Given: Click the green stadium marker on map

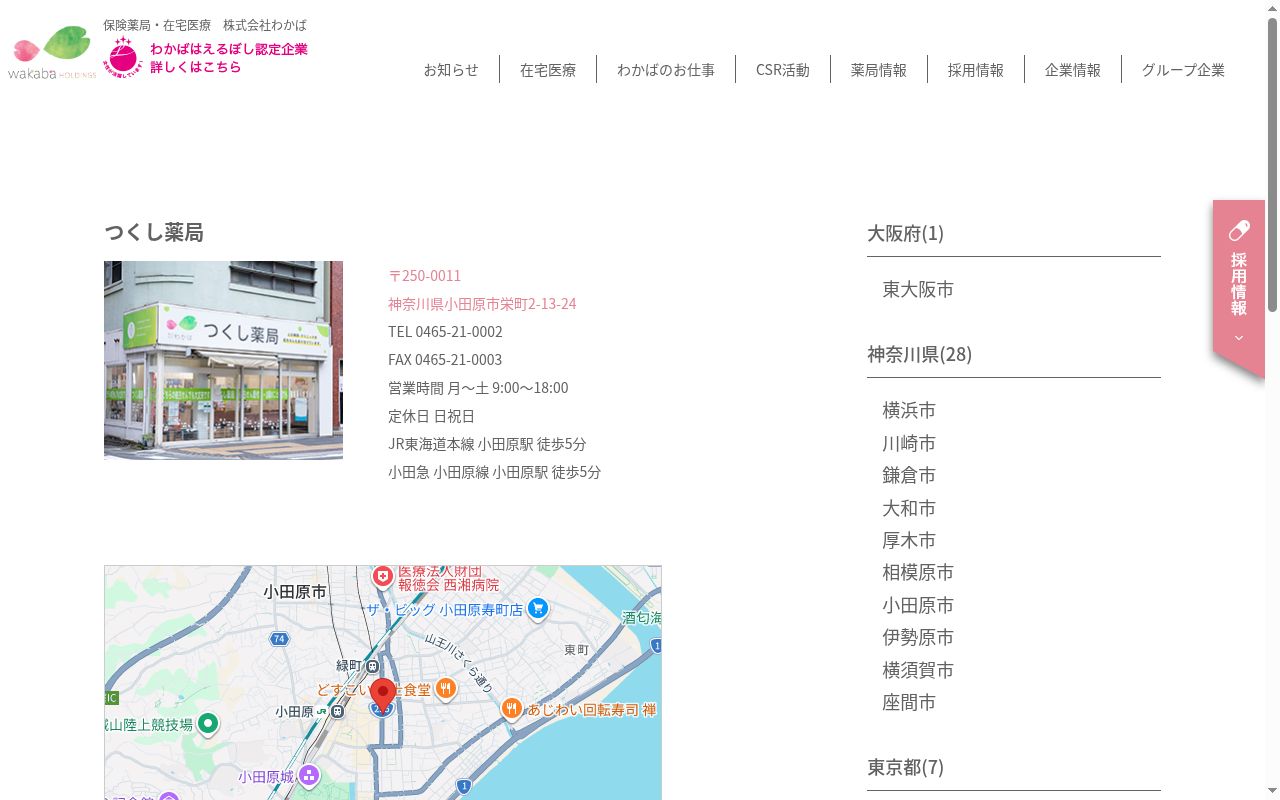Looking at the screenshot, I should click(x=208, y=723).
